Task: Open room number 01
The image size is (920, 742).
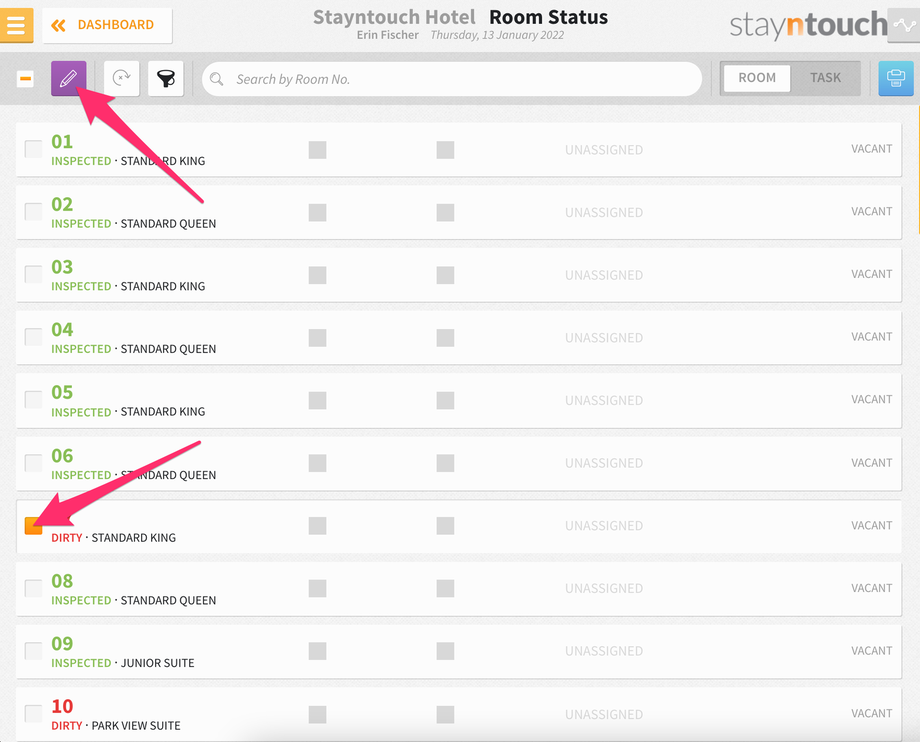Action: tap(62, 141)
